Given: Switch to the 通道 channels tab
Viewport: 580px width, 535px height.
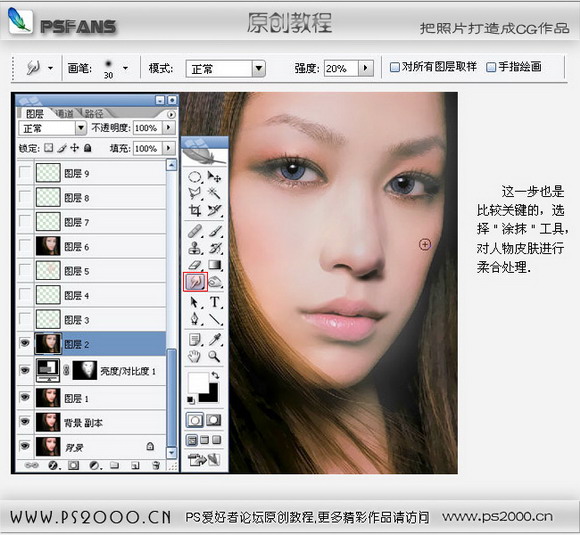Looking at the screenshot, I should (x=64, y=114).
